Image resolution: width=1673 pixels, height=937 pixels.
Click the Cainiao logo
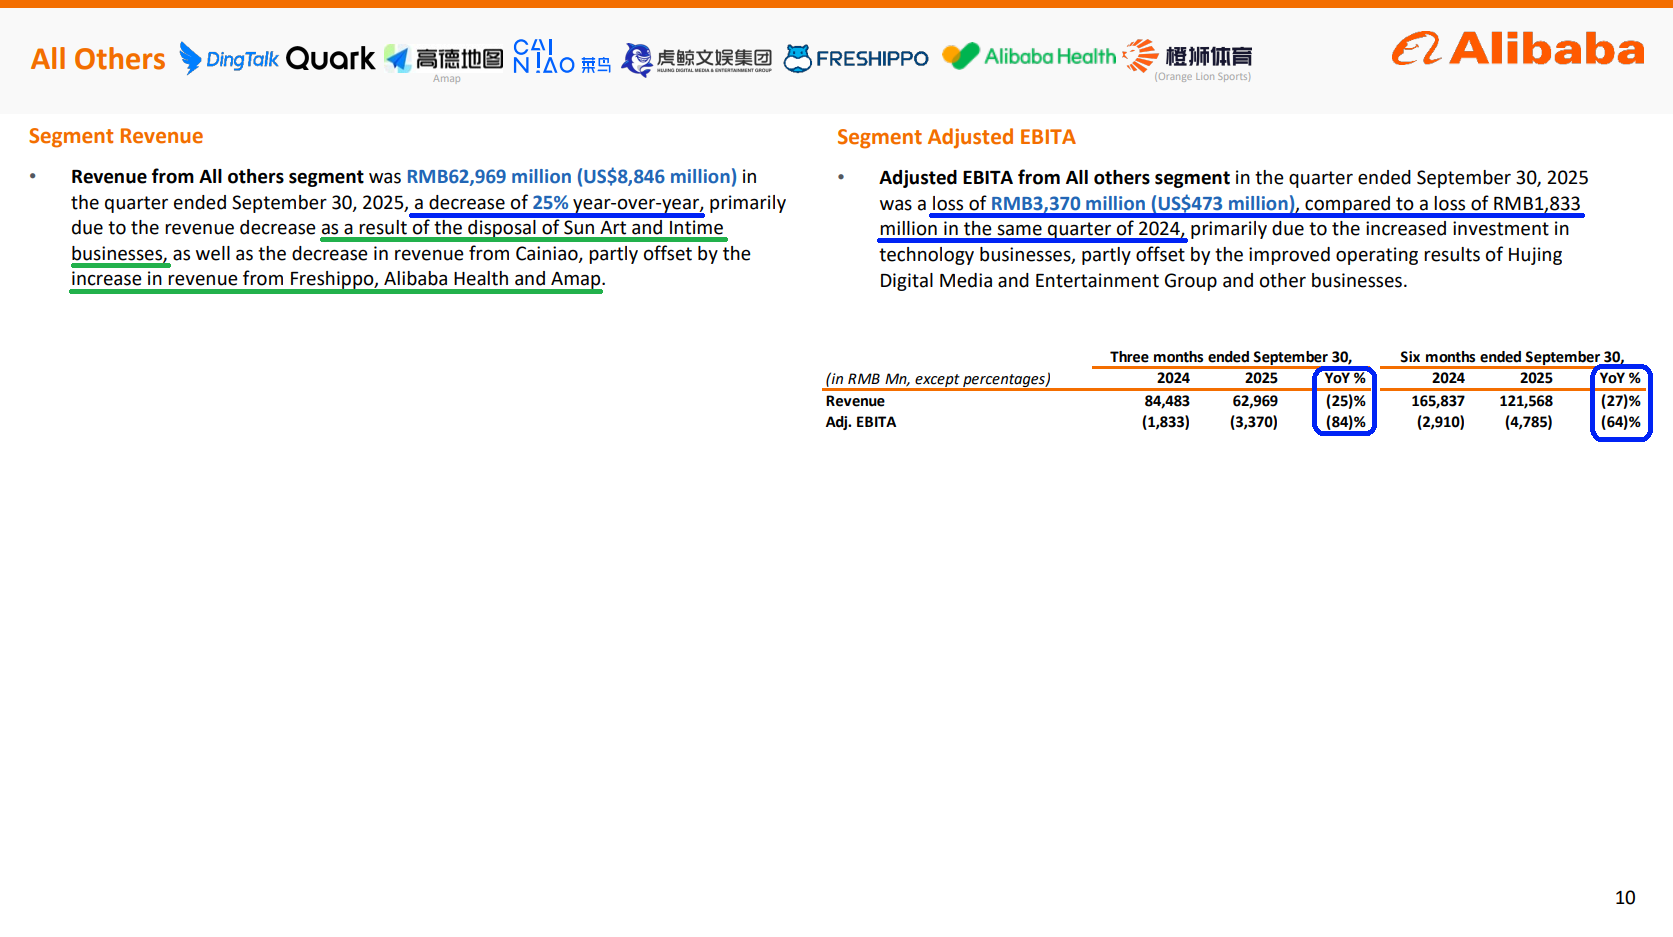point(561,58)
